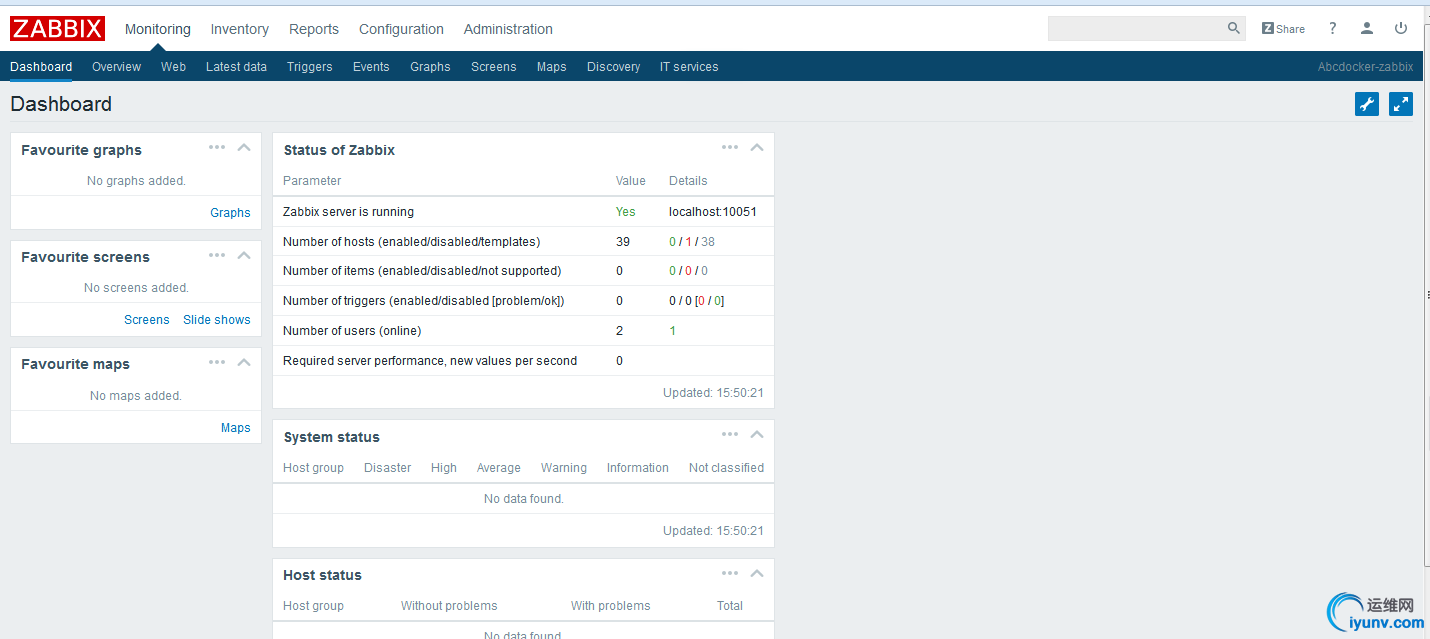Image resolution: width=1430 pixels, height=639 pixels.
Task: Open Favourite graphs three-dot menu
Action: click(217, 147)
